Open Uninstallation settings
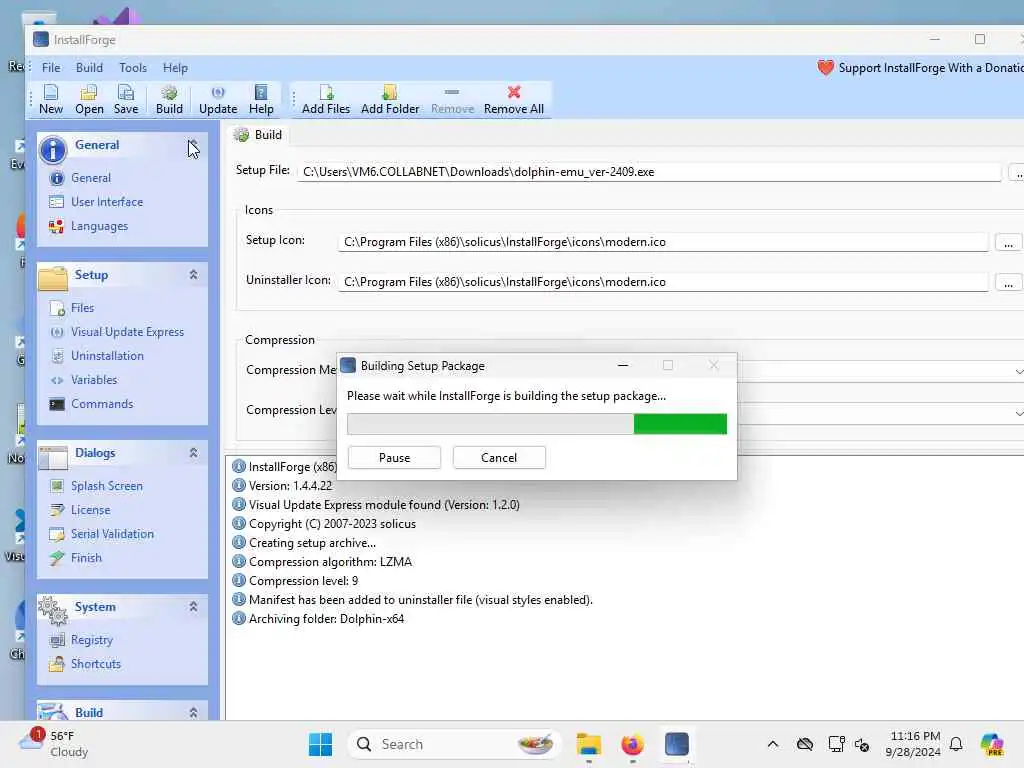The height and width of the screenshot is (768, 1024). [106, 356]
